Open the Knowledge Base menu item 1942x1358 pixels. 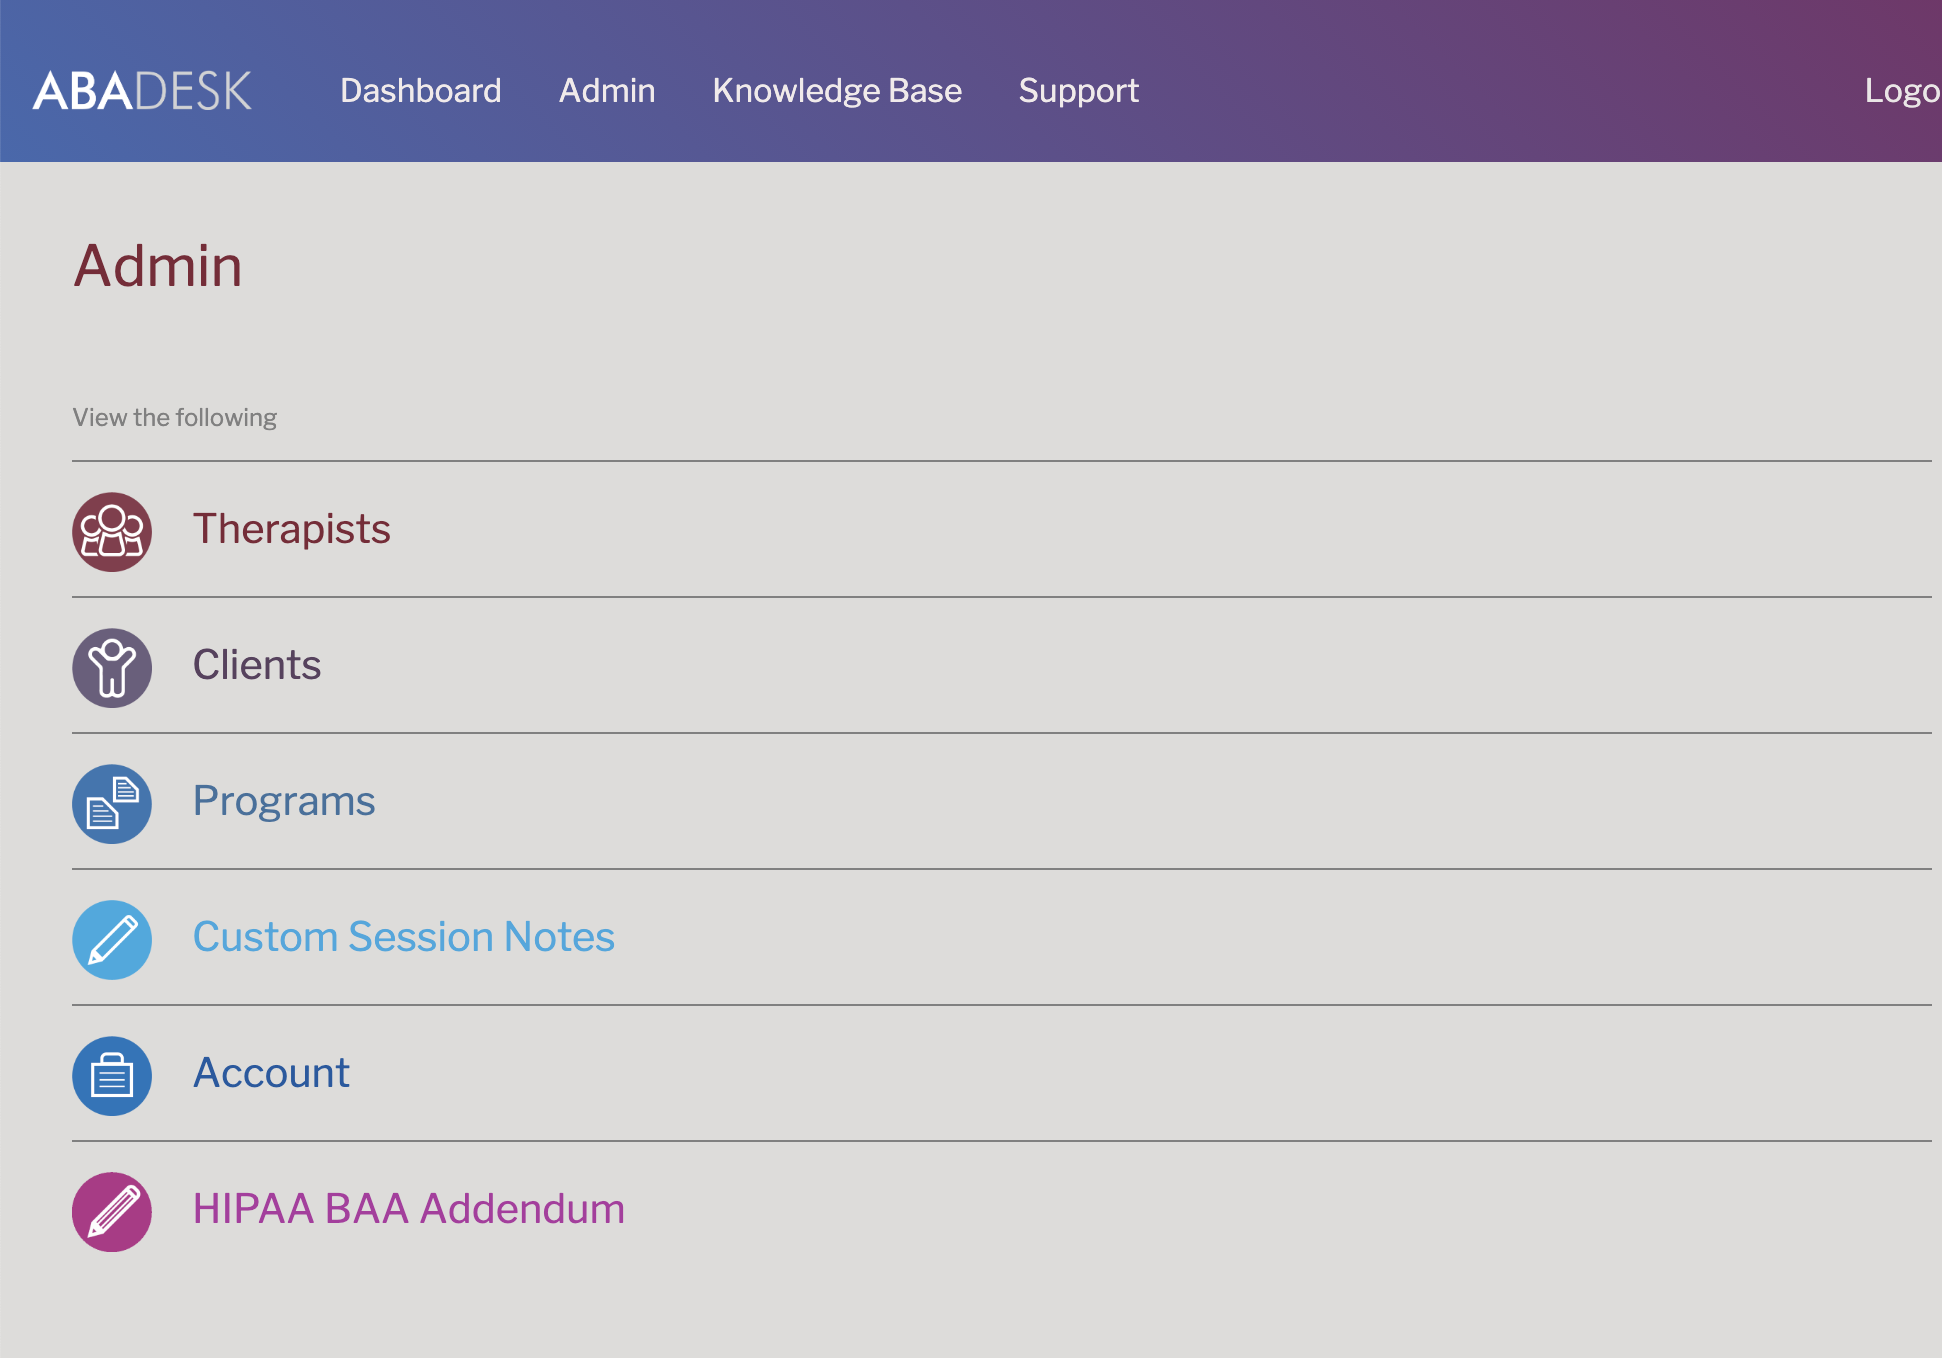click(x=837, y=91)
